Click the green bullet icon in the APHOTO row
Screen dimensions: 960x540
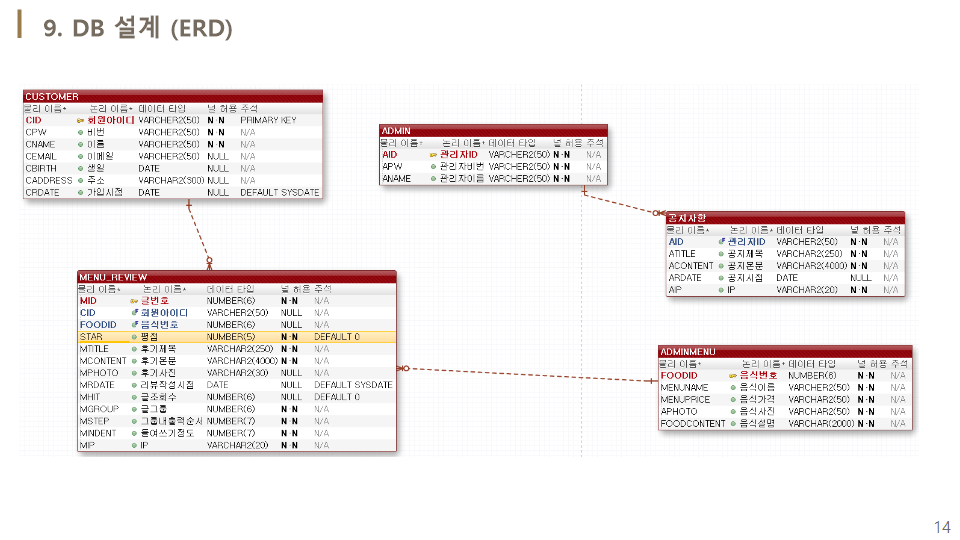click(x=733, y=412)
